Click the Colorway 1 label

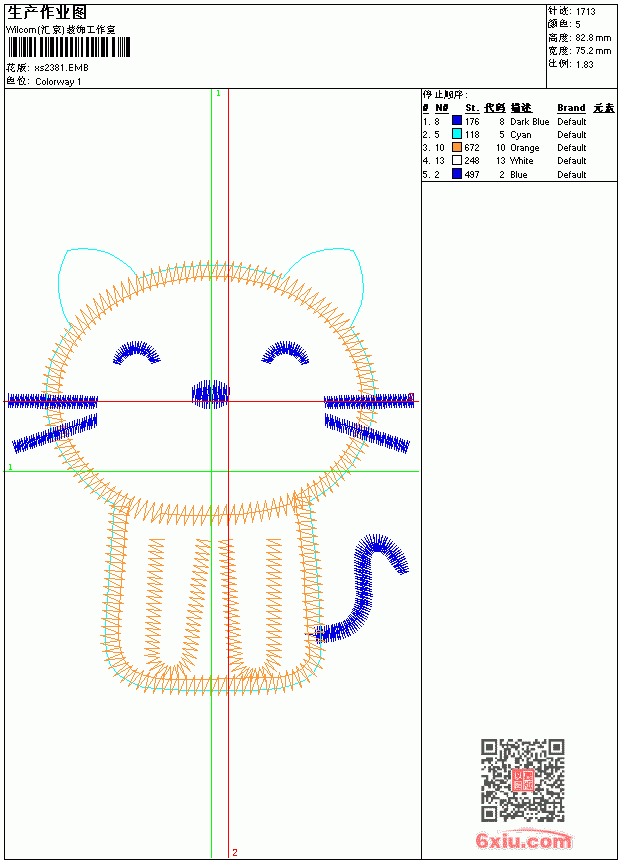click(x=58, y=82)
